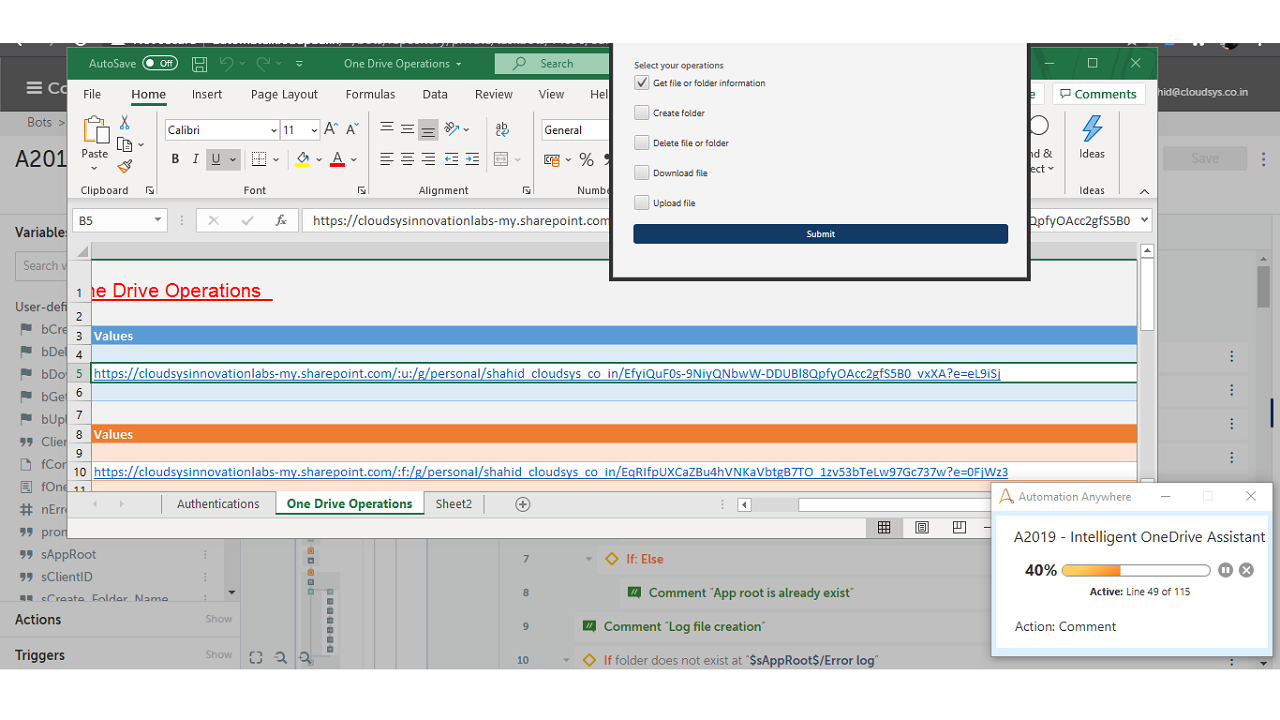Check the Delete file or folder checkbox
Image resolution: width=1280 pixels, height=720 pixels.
pos(642,143)
